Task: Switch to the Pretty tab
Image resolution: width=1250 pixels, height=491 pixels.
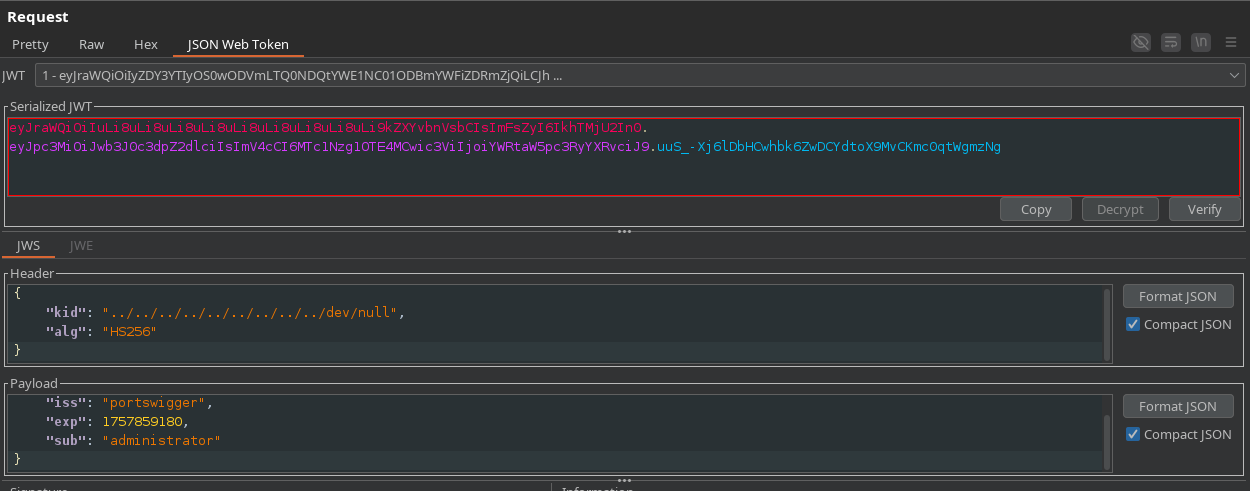Action: pyautogui.click(x=30, y=44)
